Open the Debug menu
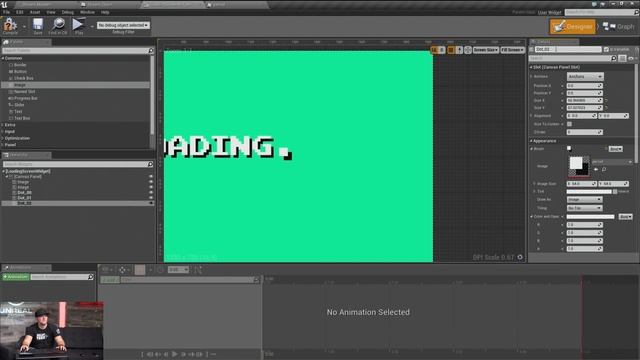Screen dimensions: 640x360 point(68,12)
